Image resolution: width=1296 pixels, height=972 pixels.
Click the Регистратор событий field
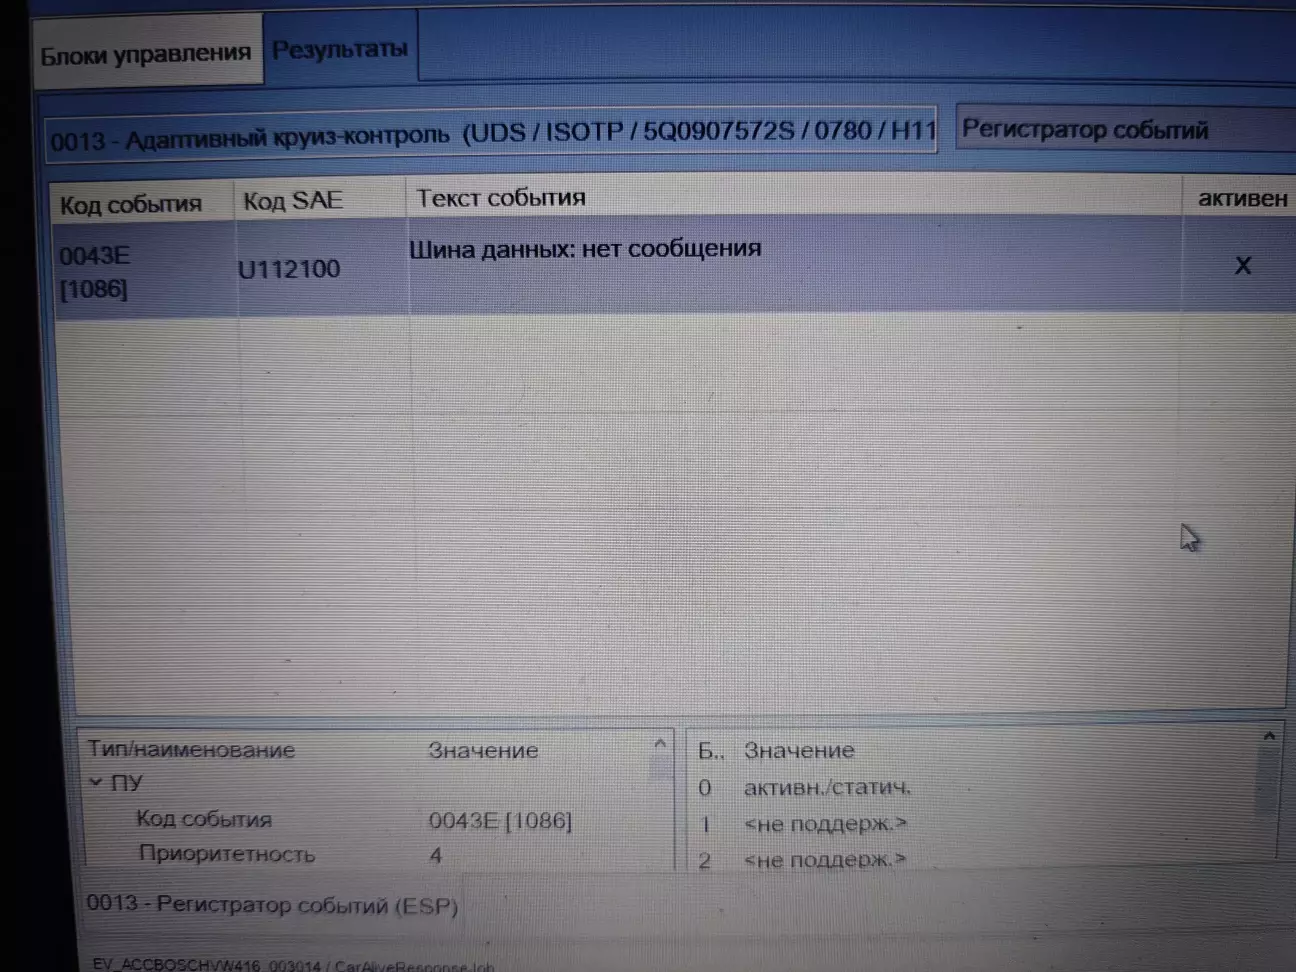[1126, 130]
